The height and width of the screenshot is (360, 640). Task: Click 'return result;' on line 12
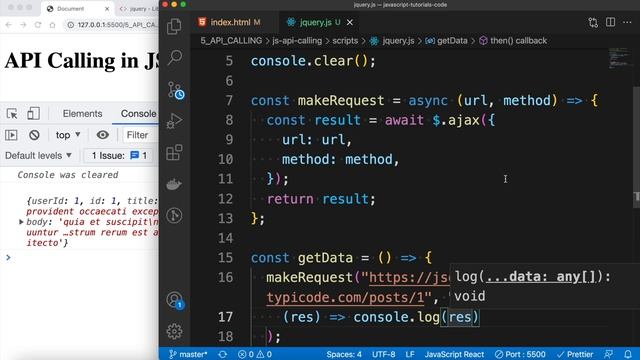pos(321,199)
